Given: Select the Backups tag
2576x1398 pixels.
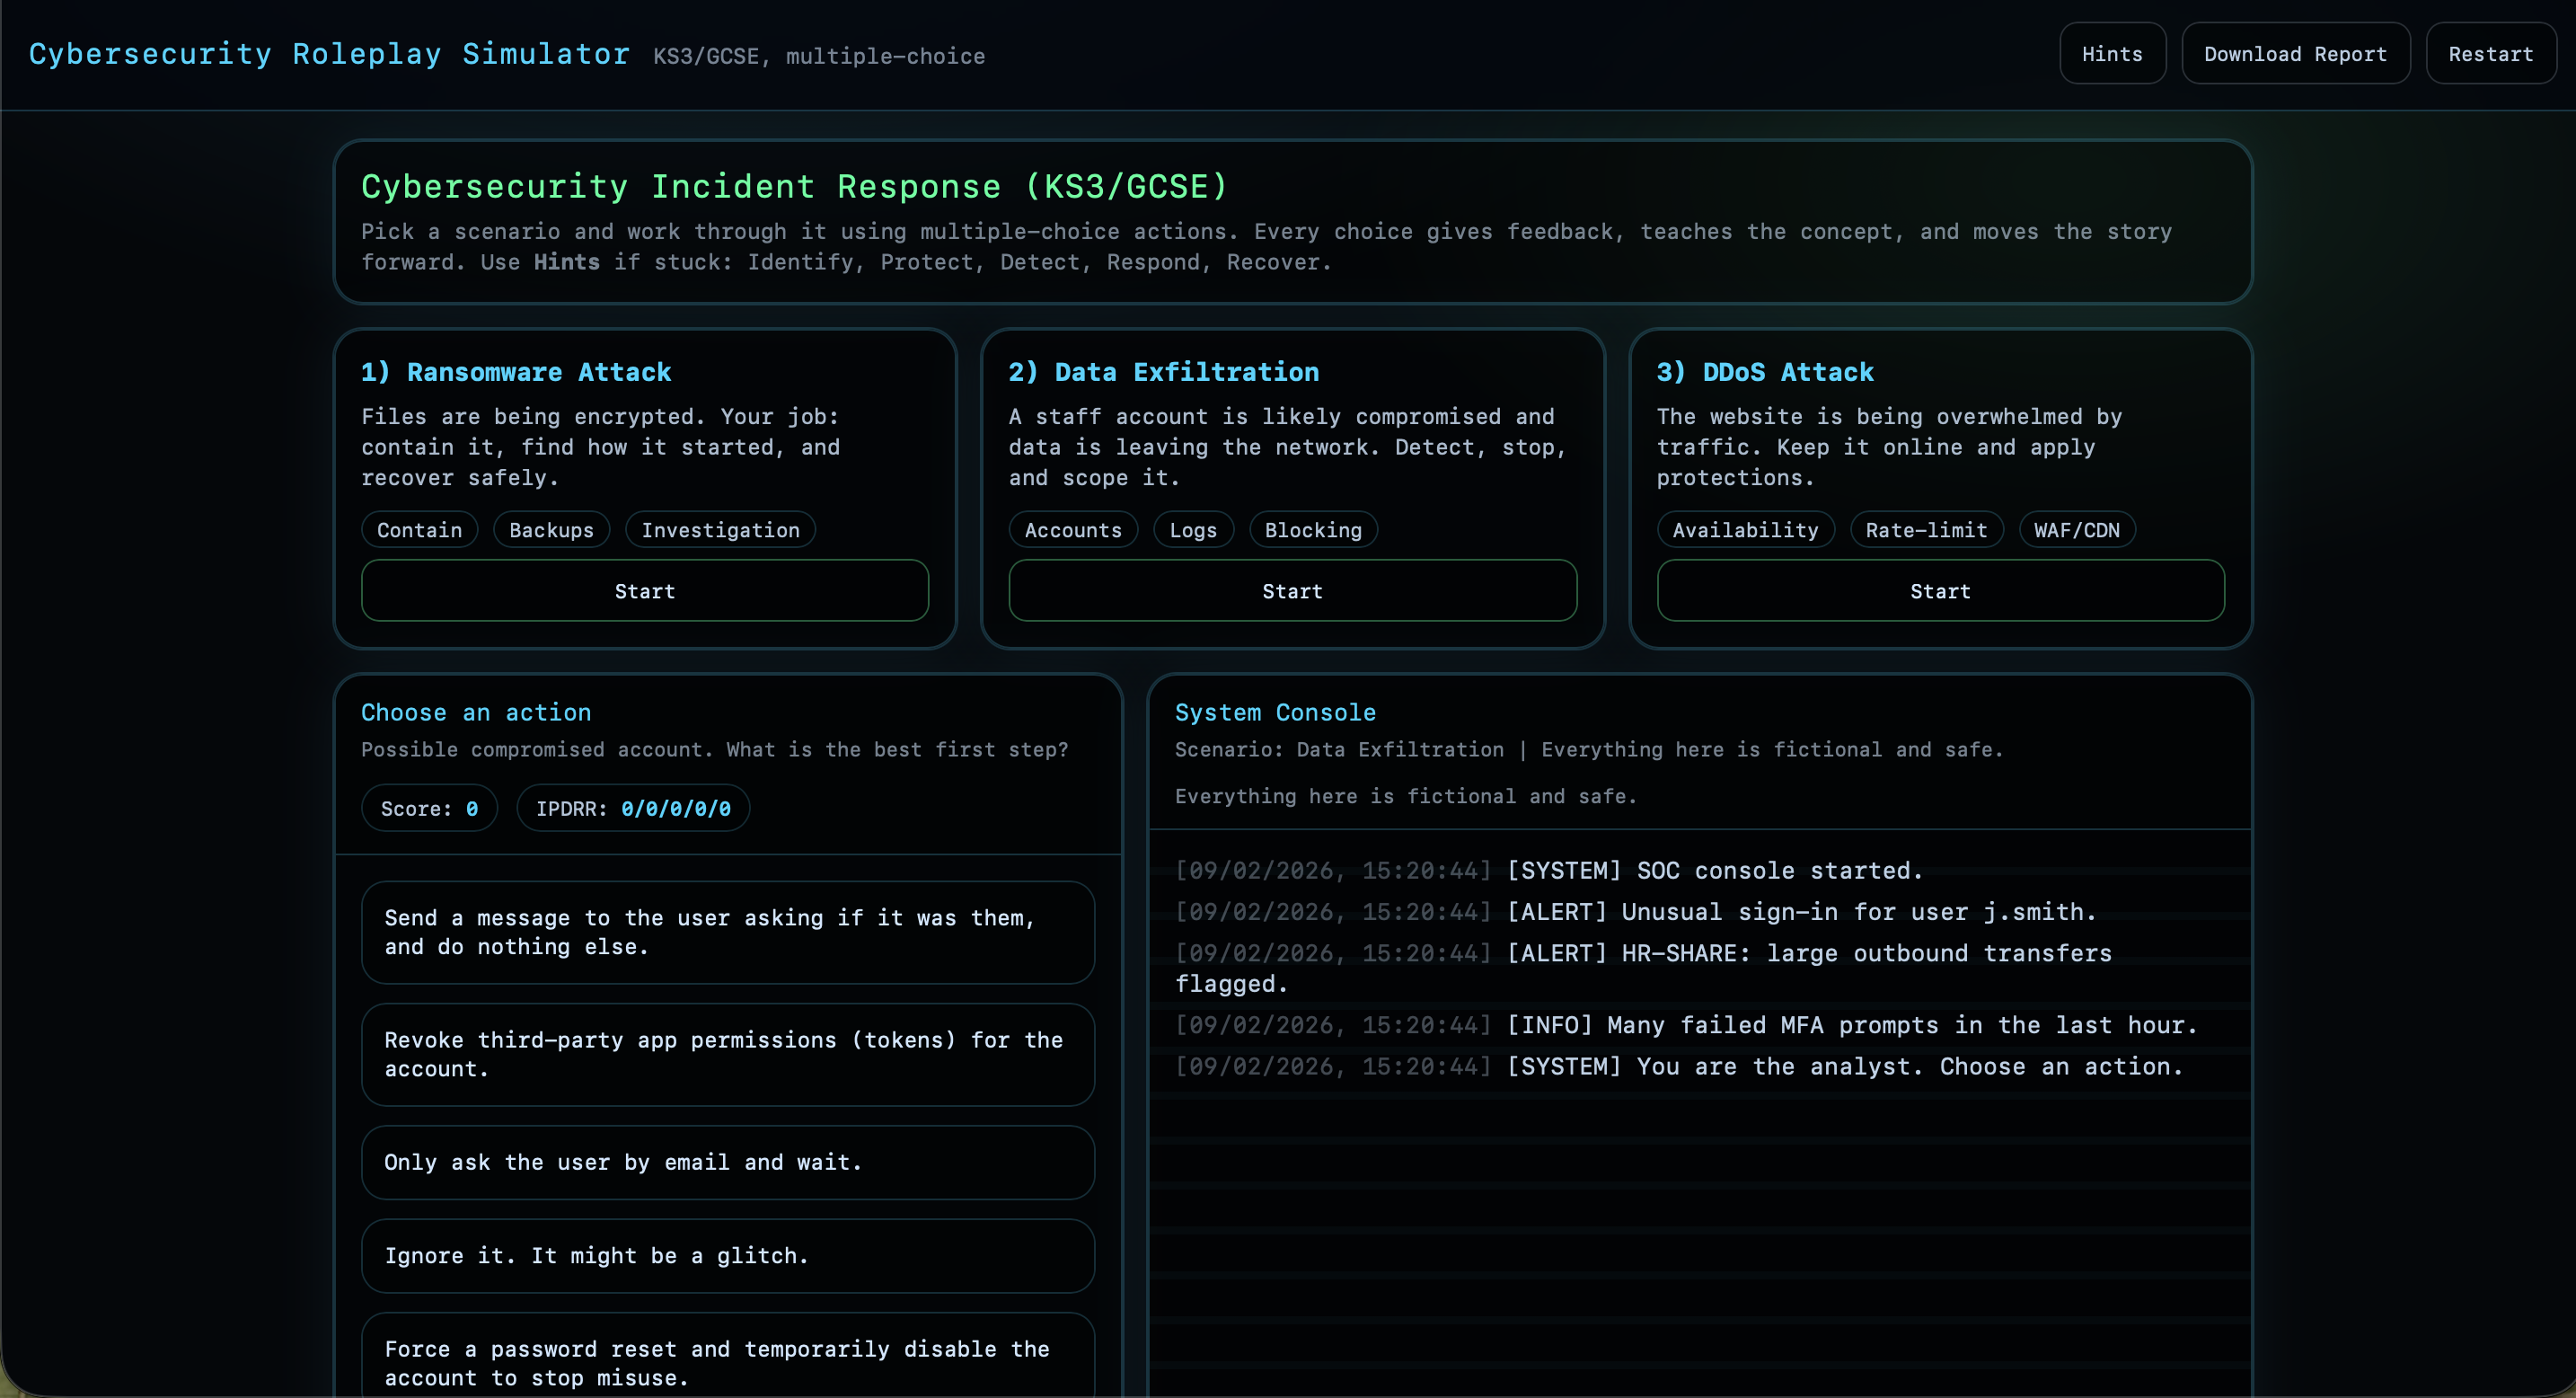Looking at the screenshot, I should point(551,529).
